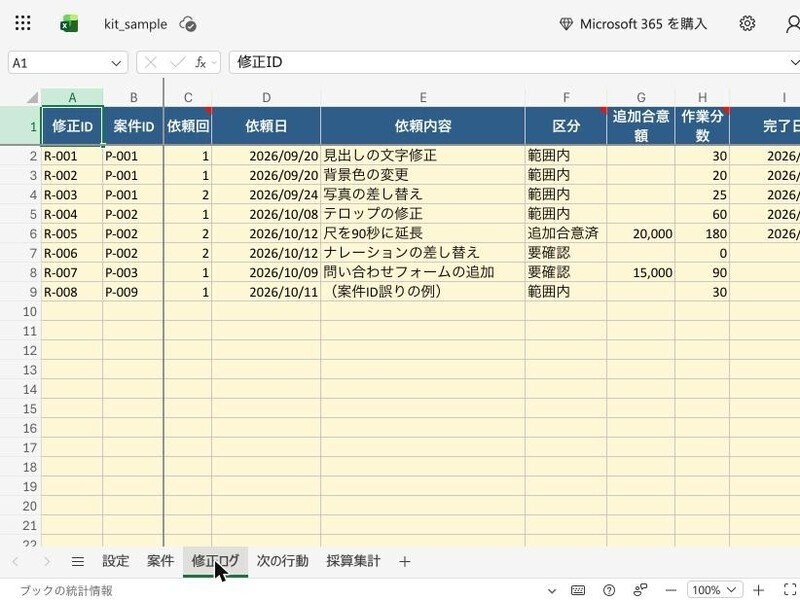Click the keyboard icon in status bar

578,590
